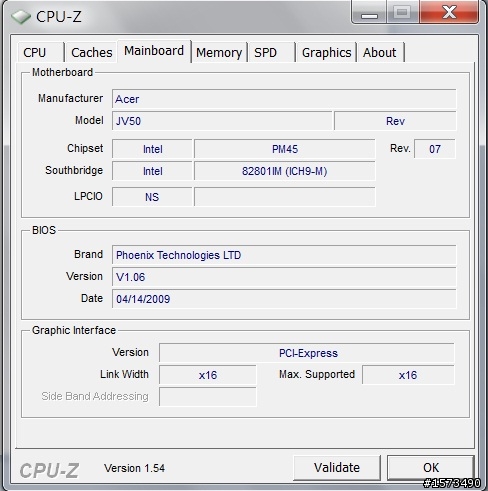Click the BIOS version V1.06 field
This screenshot has width=488, height=491.
click(284, 277)
